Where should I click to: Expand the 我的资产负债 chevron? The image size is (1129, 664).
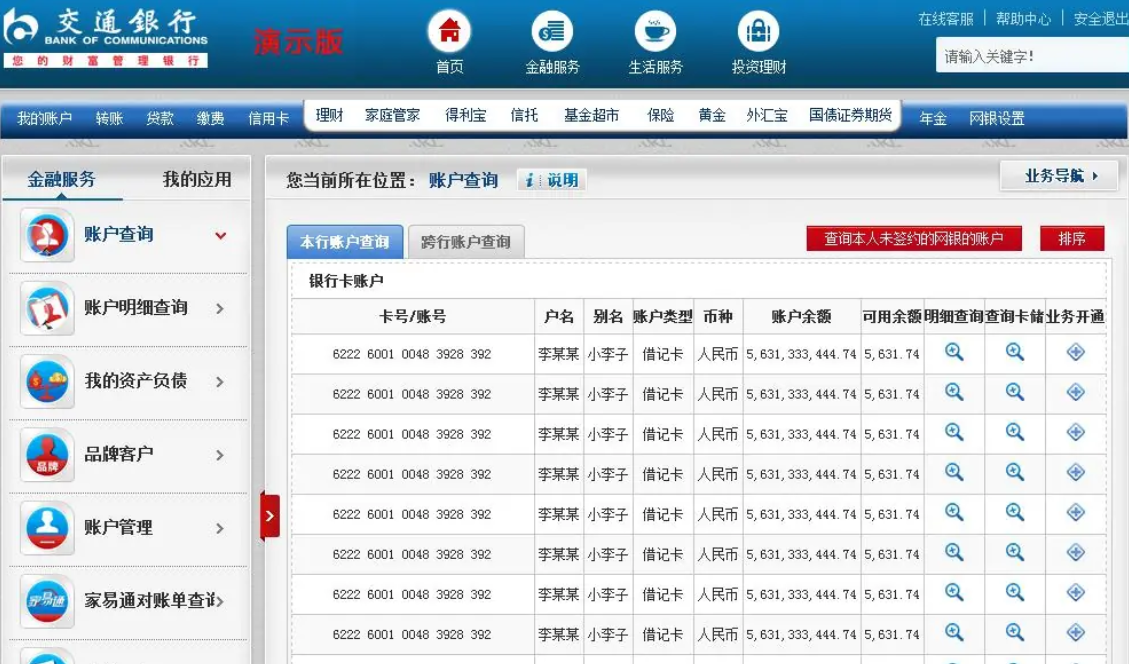220,382
